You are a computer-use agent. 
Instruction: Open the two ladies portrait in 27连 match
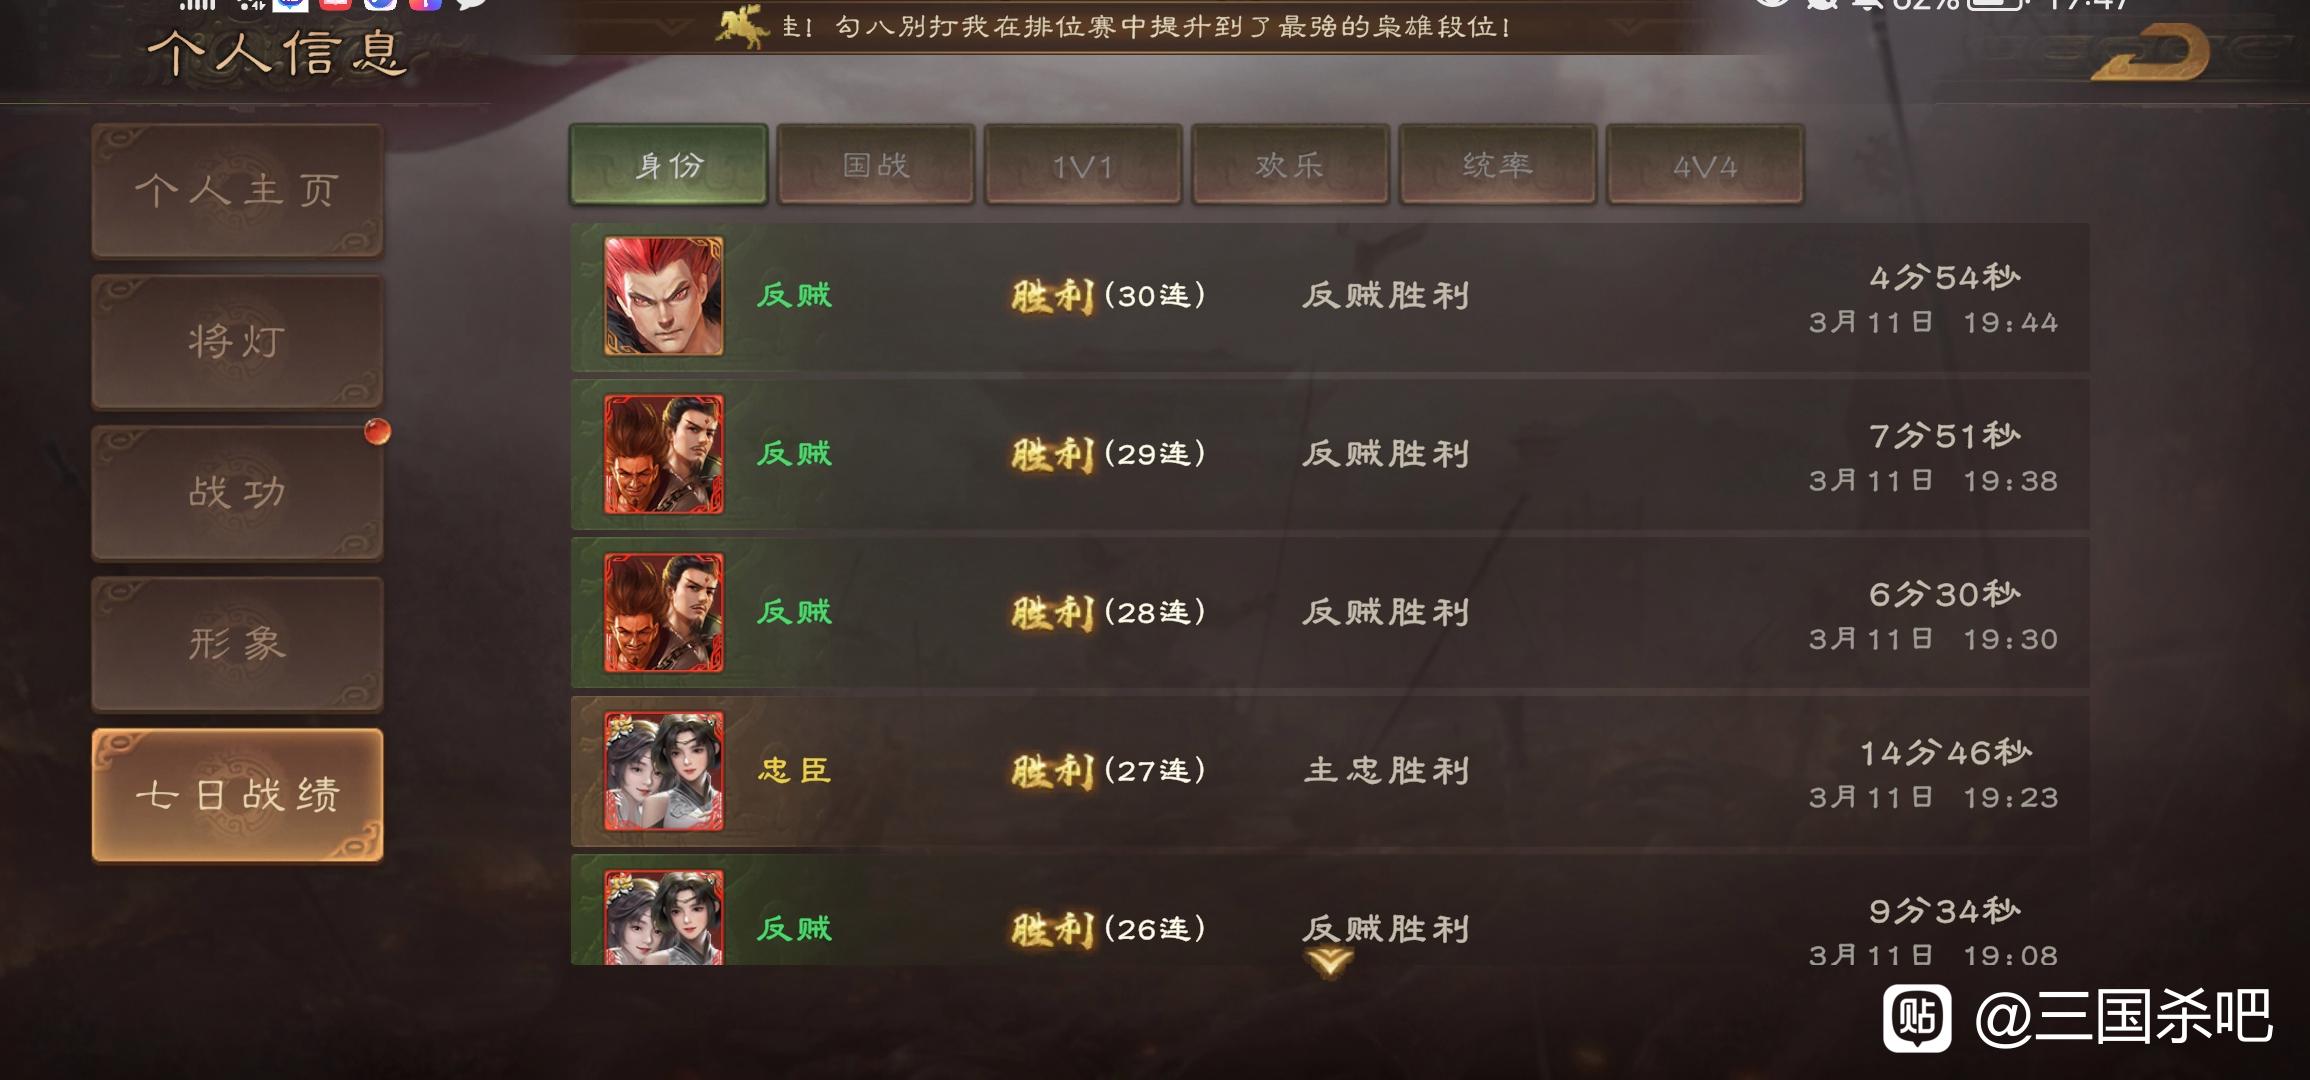(663, 771)
